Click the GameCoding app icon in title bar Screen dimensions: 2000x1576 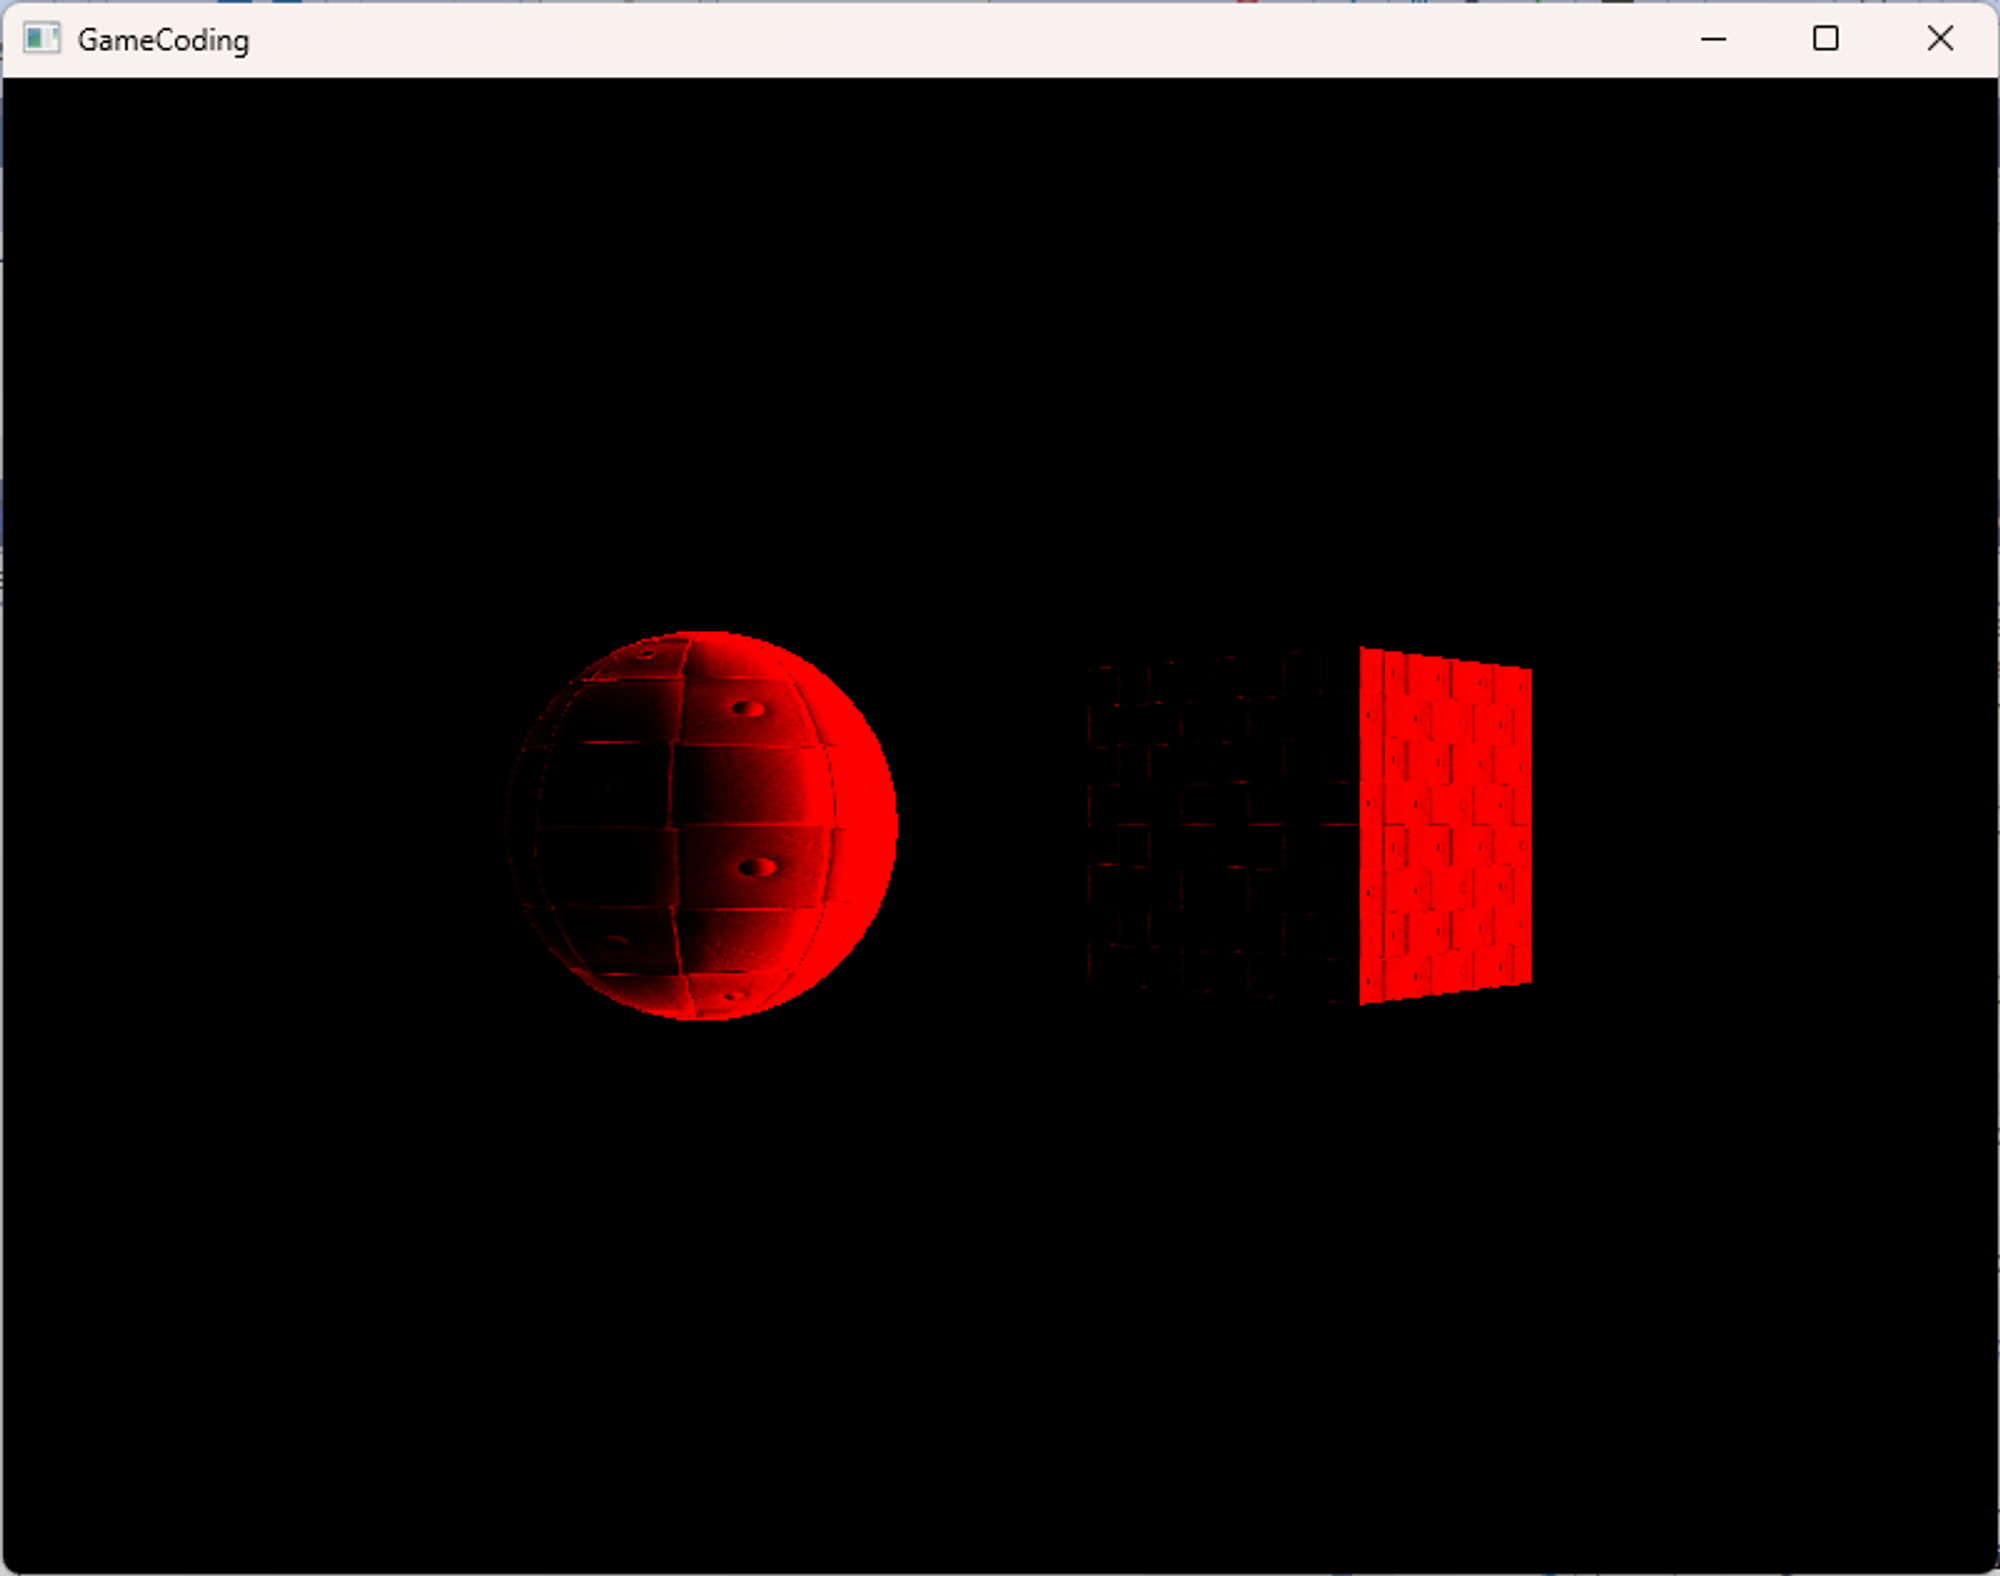(x=41, y=39)
